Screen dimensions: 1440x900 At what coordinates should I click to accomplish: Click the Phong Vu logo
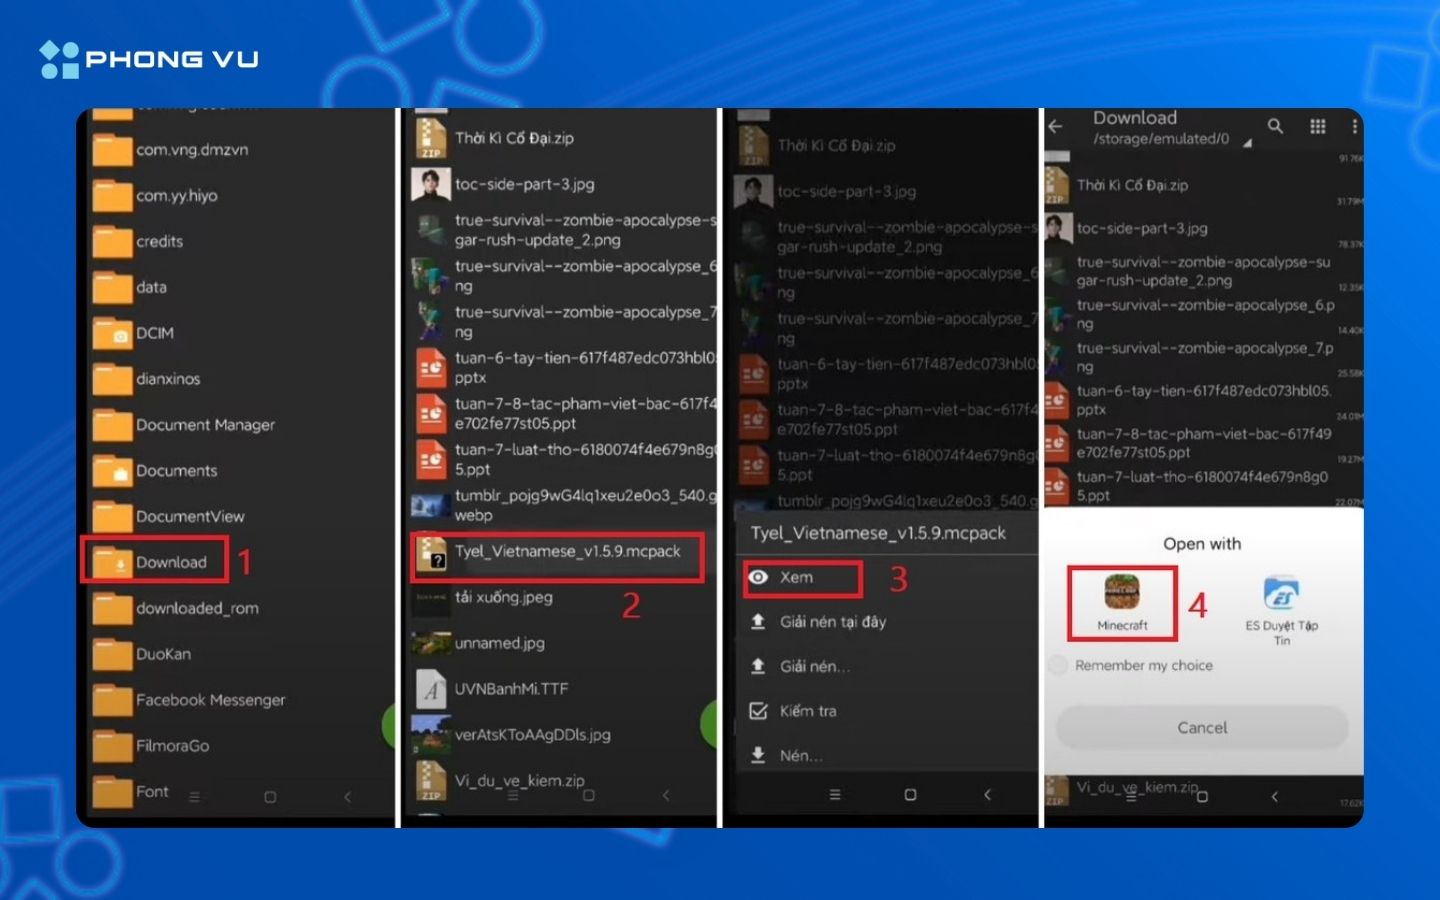click(150, 59)
